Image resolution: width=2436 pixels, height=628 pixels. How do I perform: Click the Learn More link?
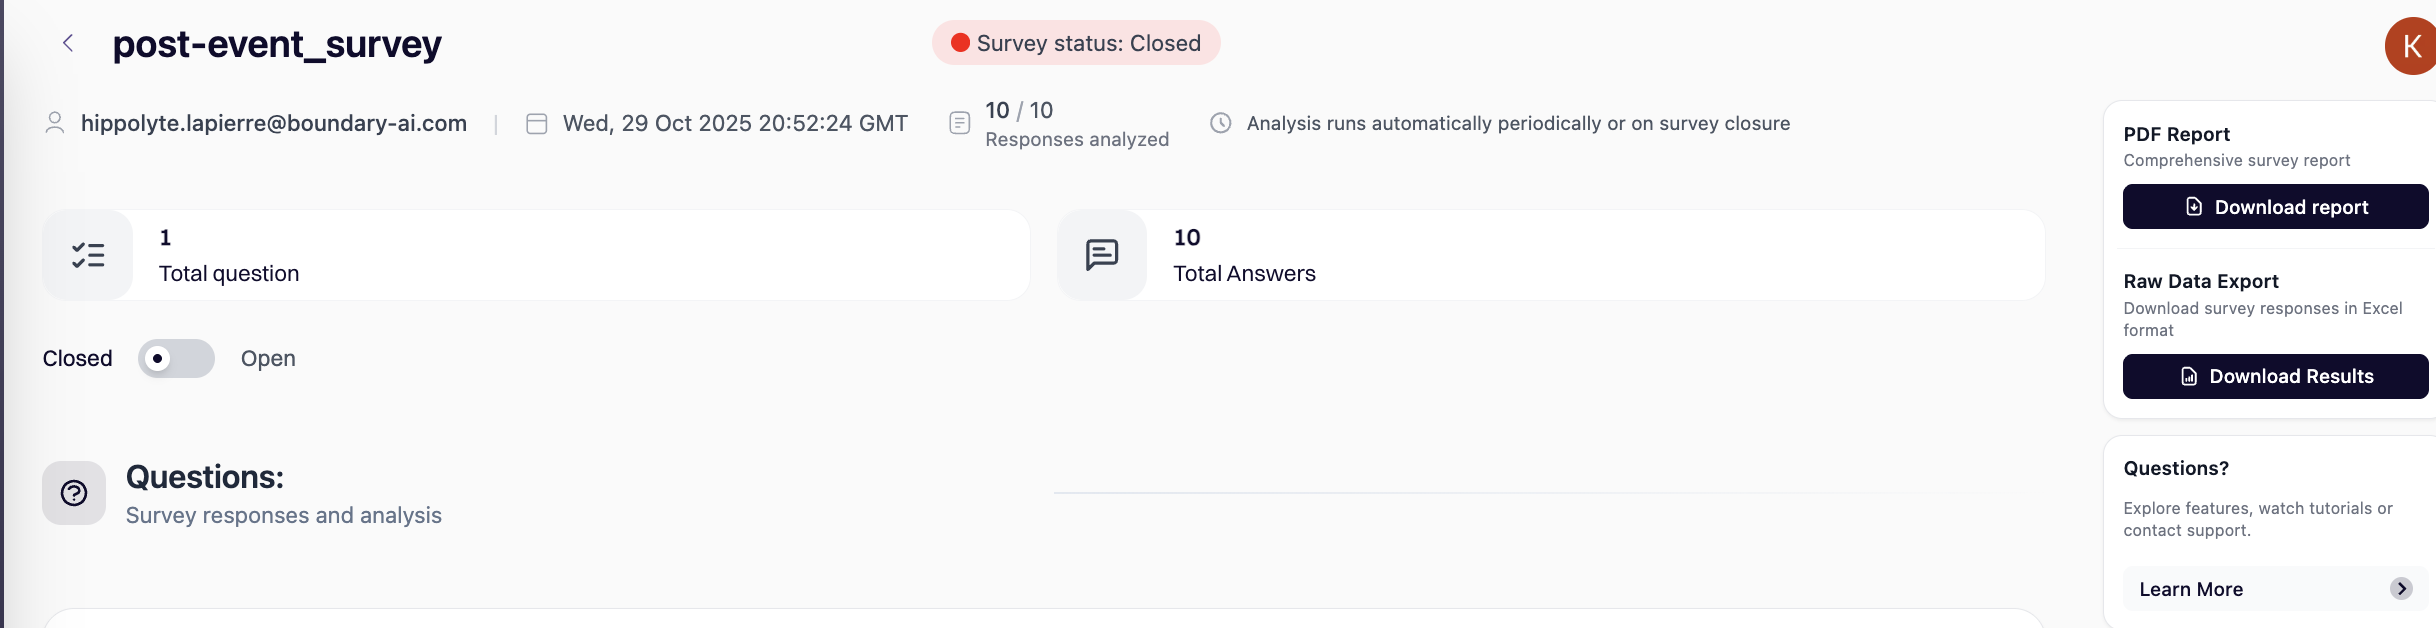2191,590
